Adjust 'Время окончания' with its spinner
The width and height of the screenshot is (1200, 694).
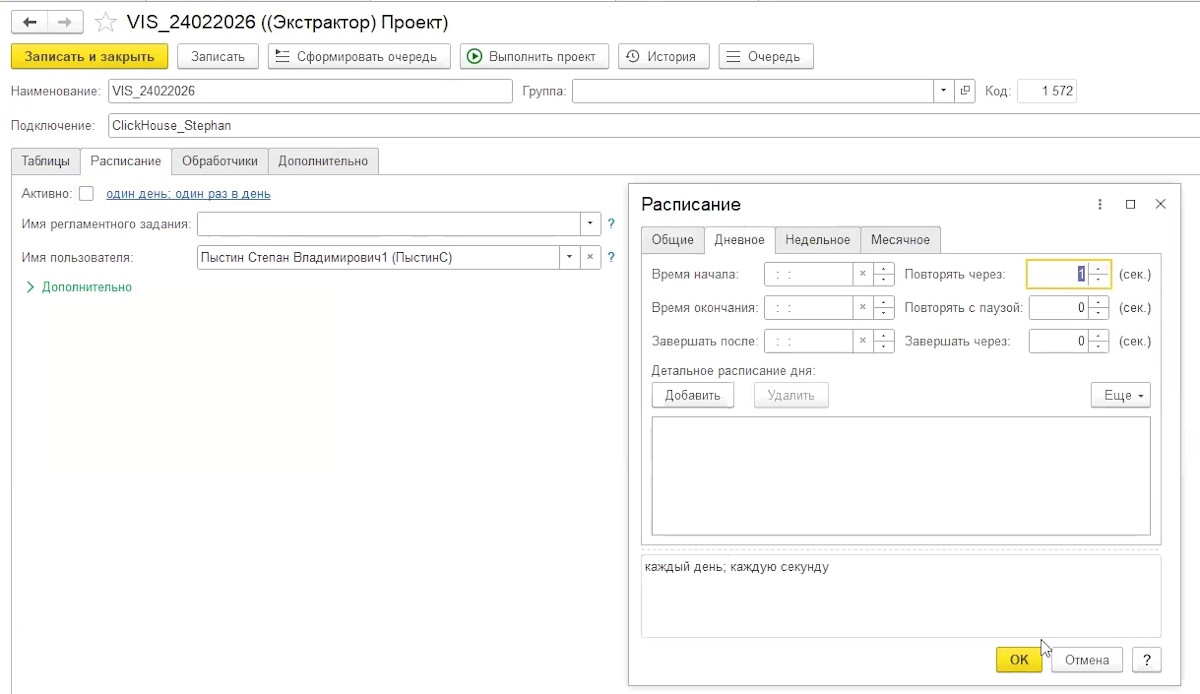tap(883, 307)
